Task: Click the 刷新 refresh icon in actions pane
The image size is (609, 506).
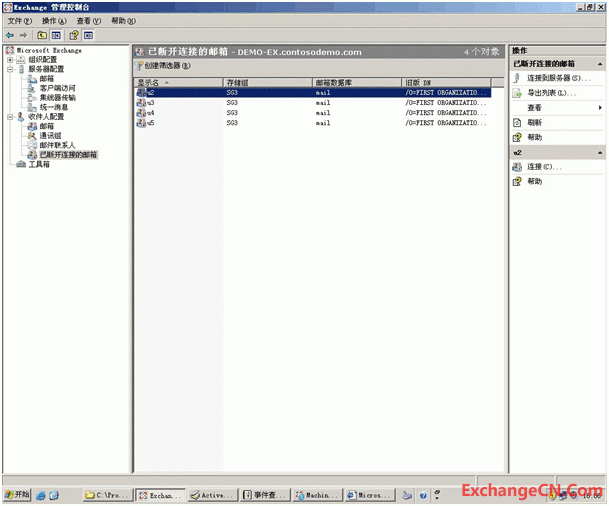Action: tap(517, 122)
